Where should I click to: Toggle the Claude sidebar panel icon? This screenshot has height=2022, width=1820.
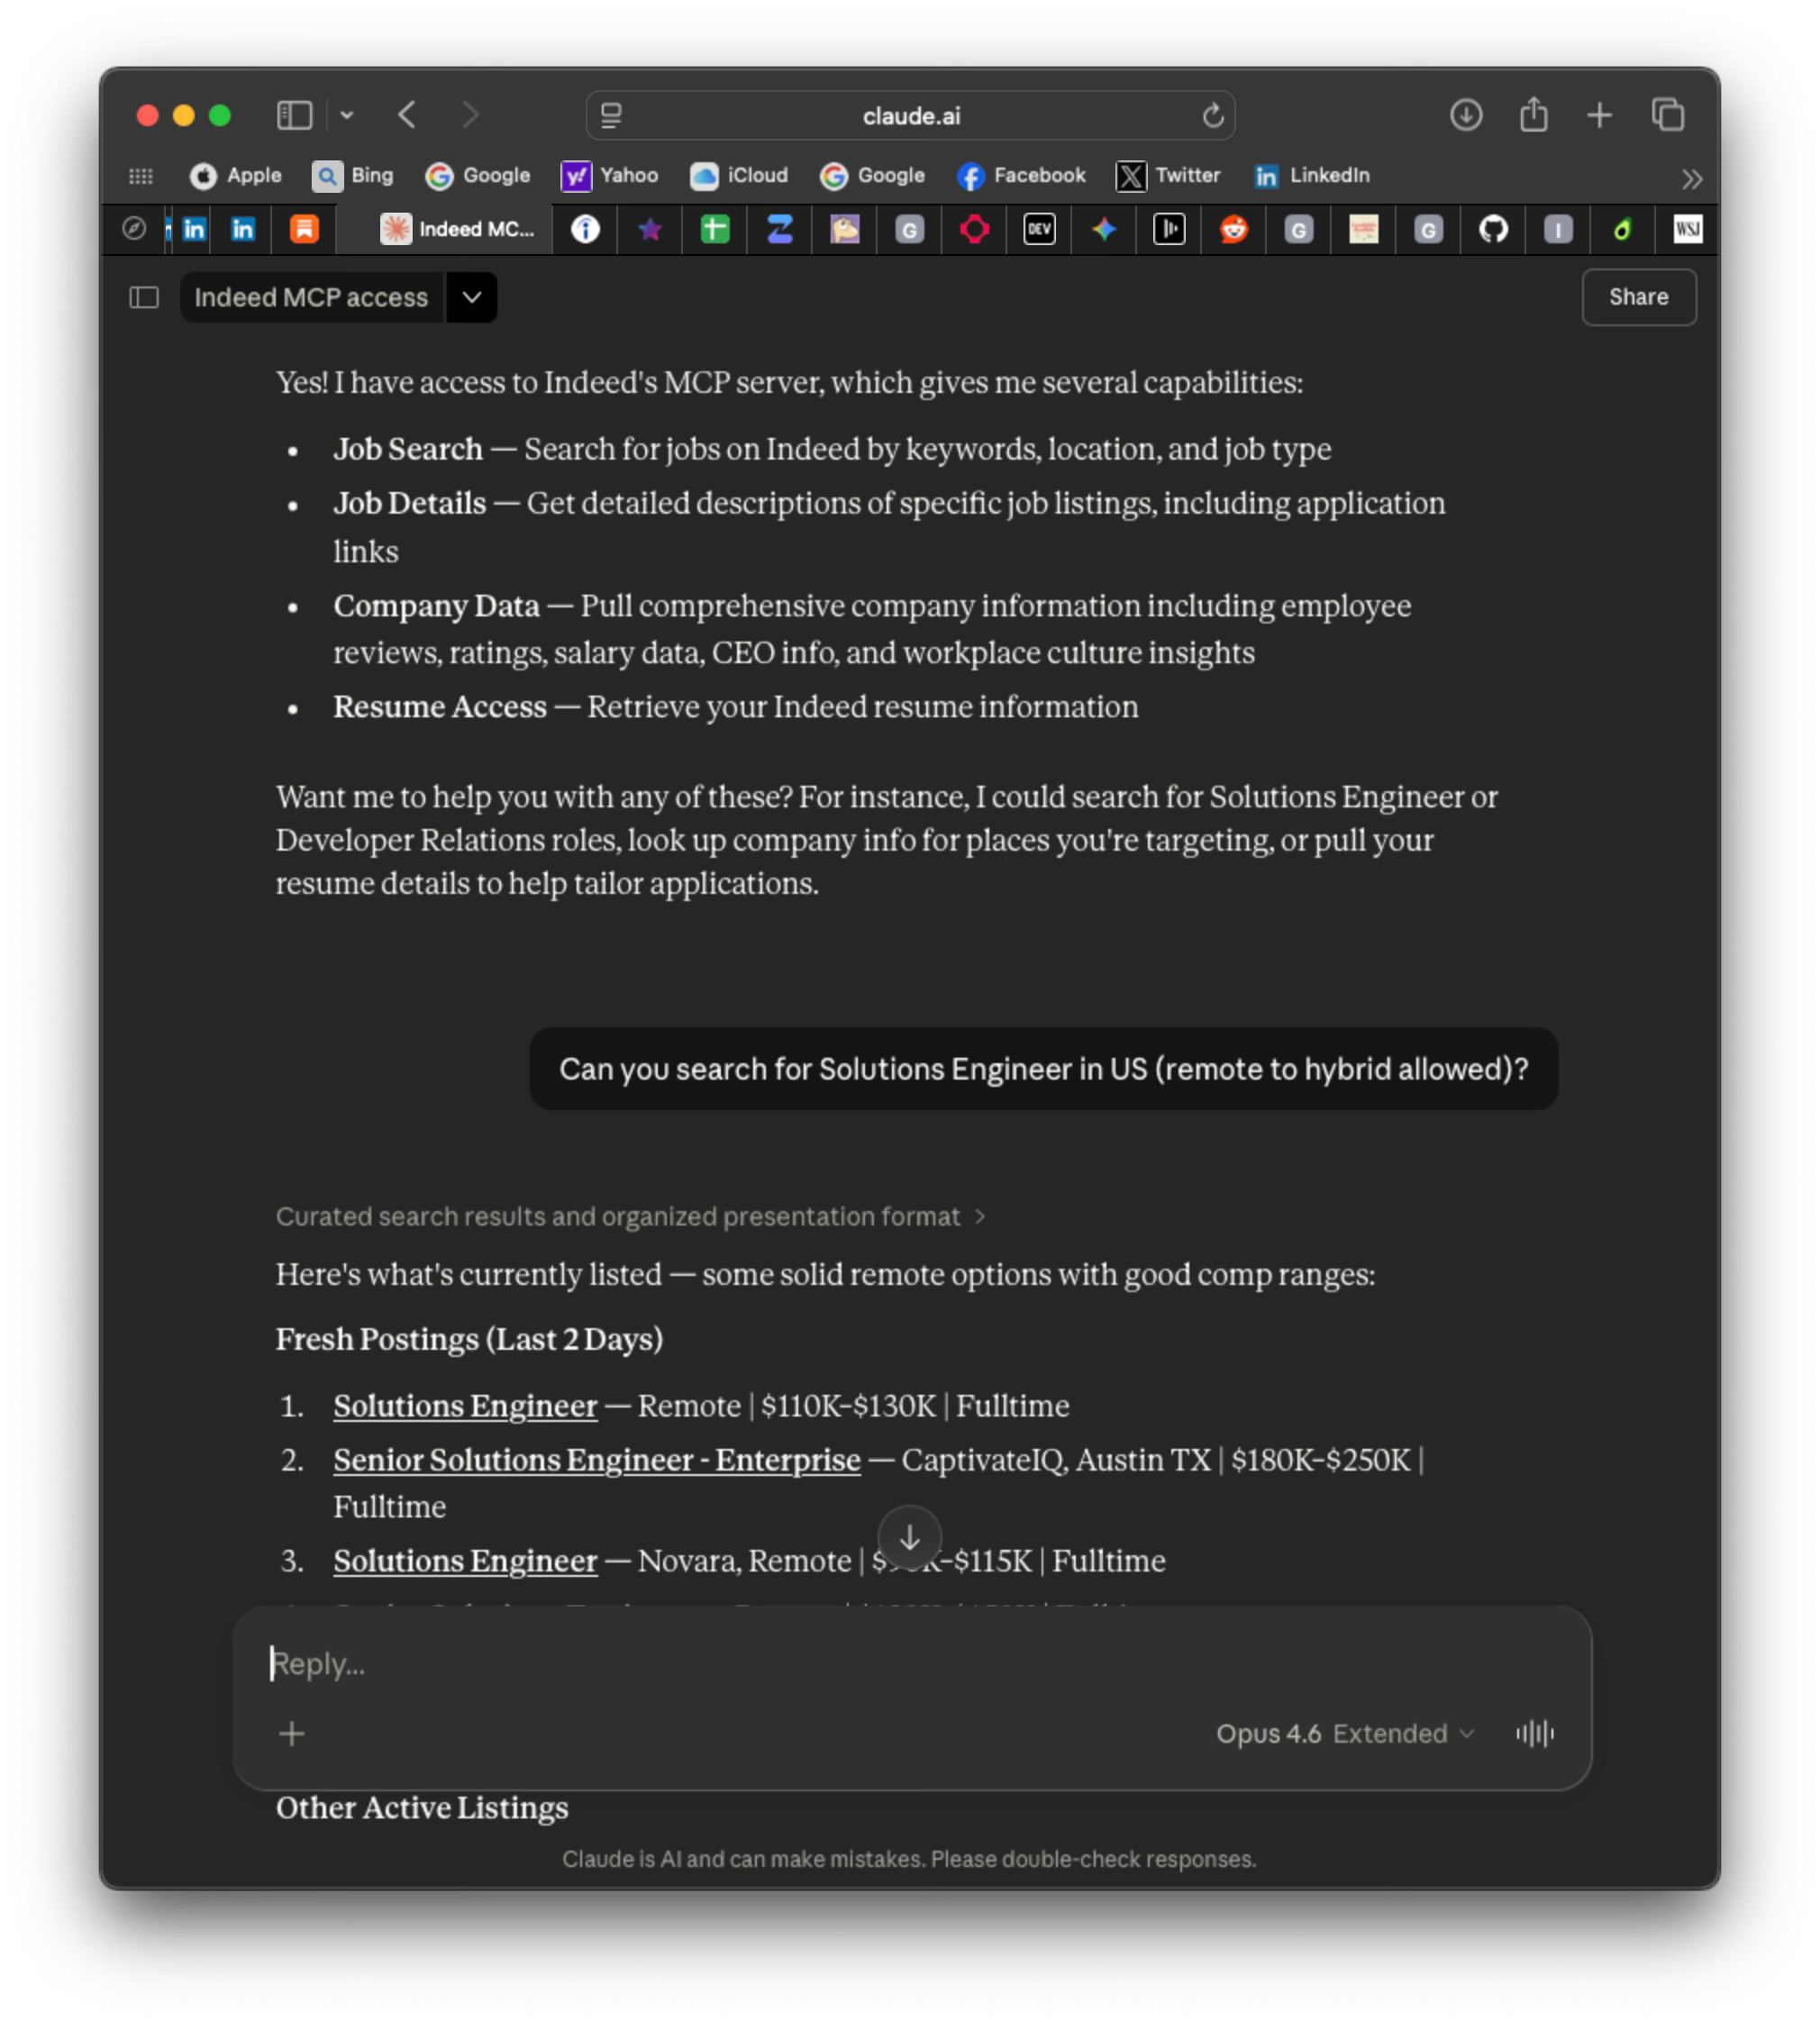pyautogui.click(x=144, y=297)
